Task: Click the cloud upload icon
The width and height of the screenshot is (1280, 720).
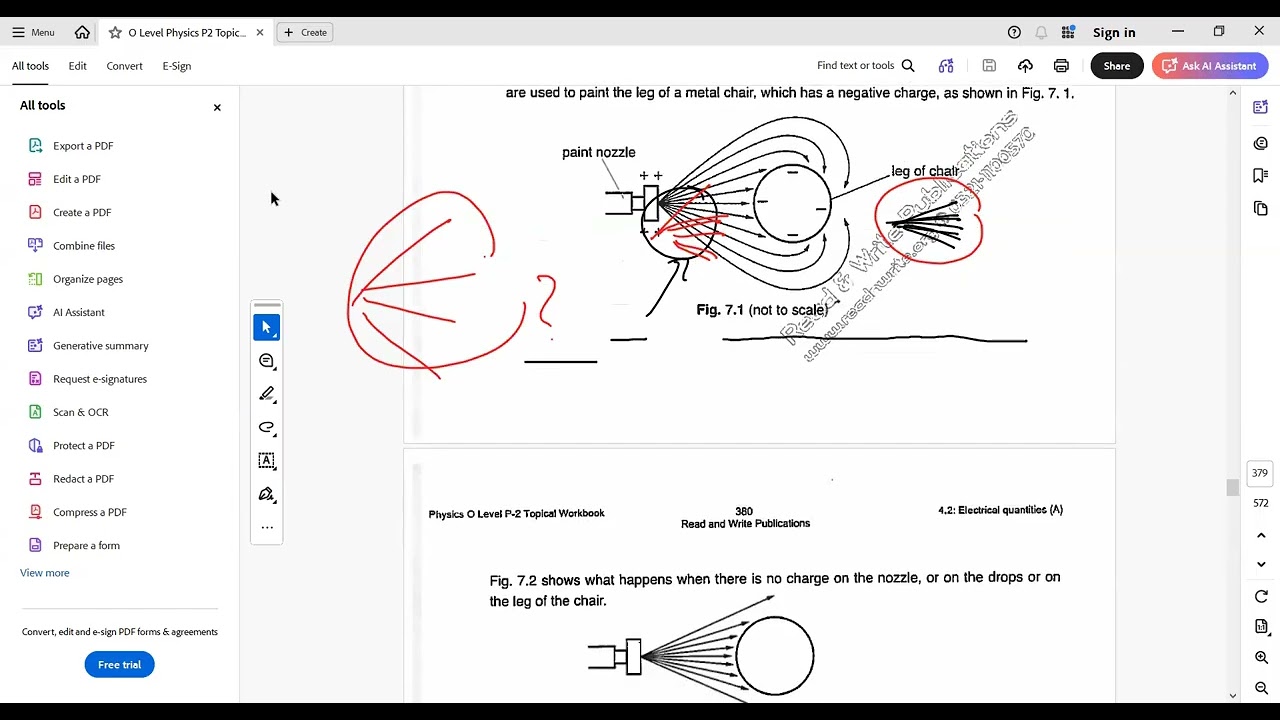Action: pos(1025,66)
